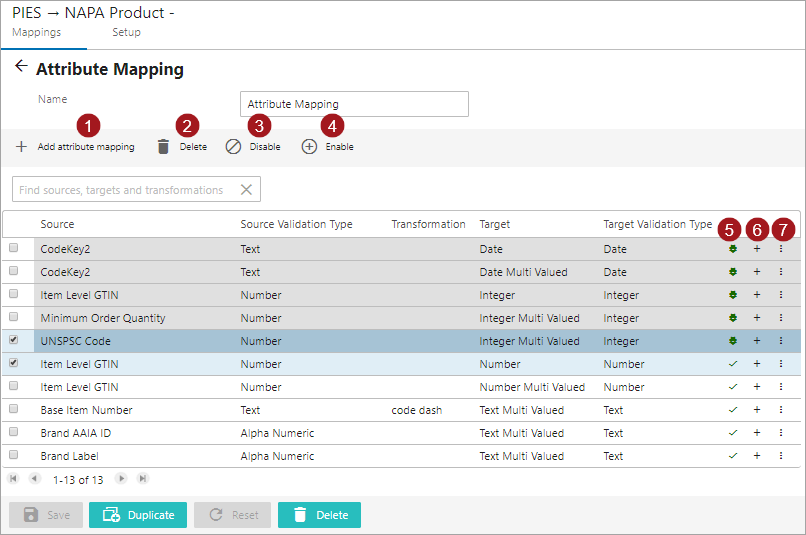
Task: Go to first page of results
Action: (x=13, y=478)
